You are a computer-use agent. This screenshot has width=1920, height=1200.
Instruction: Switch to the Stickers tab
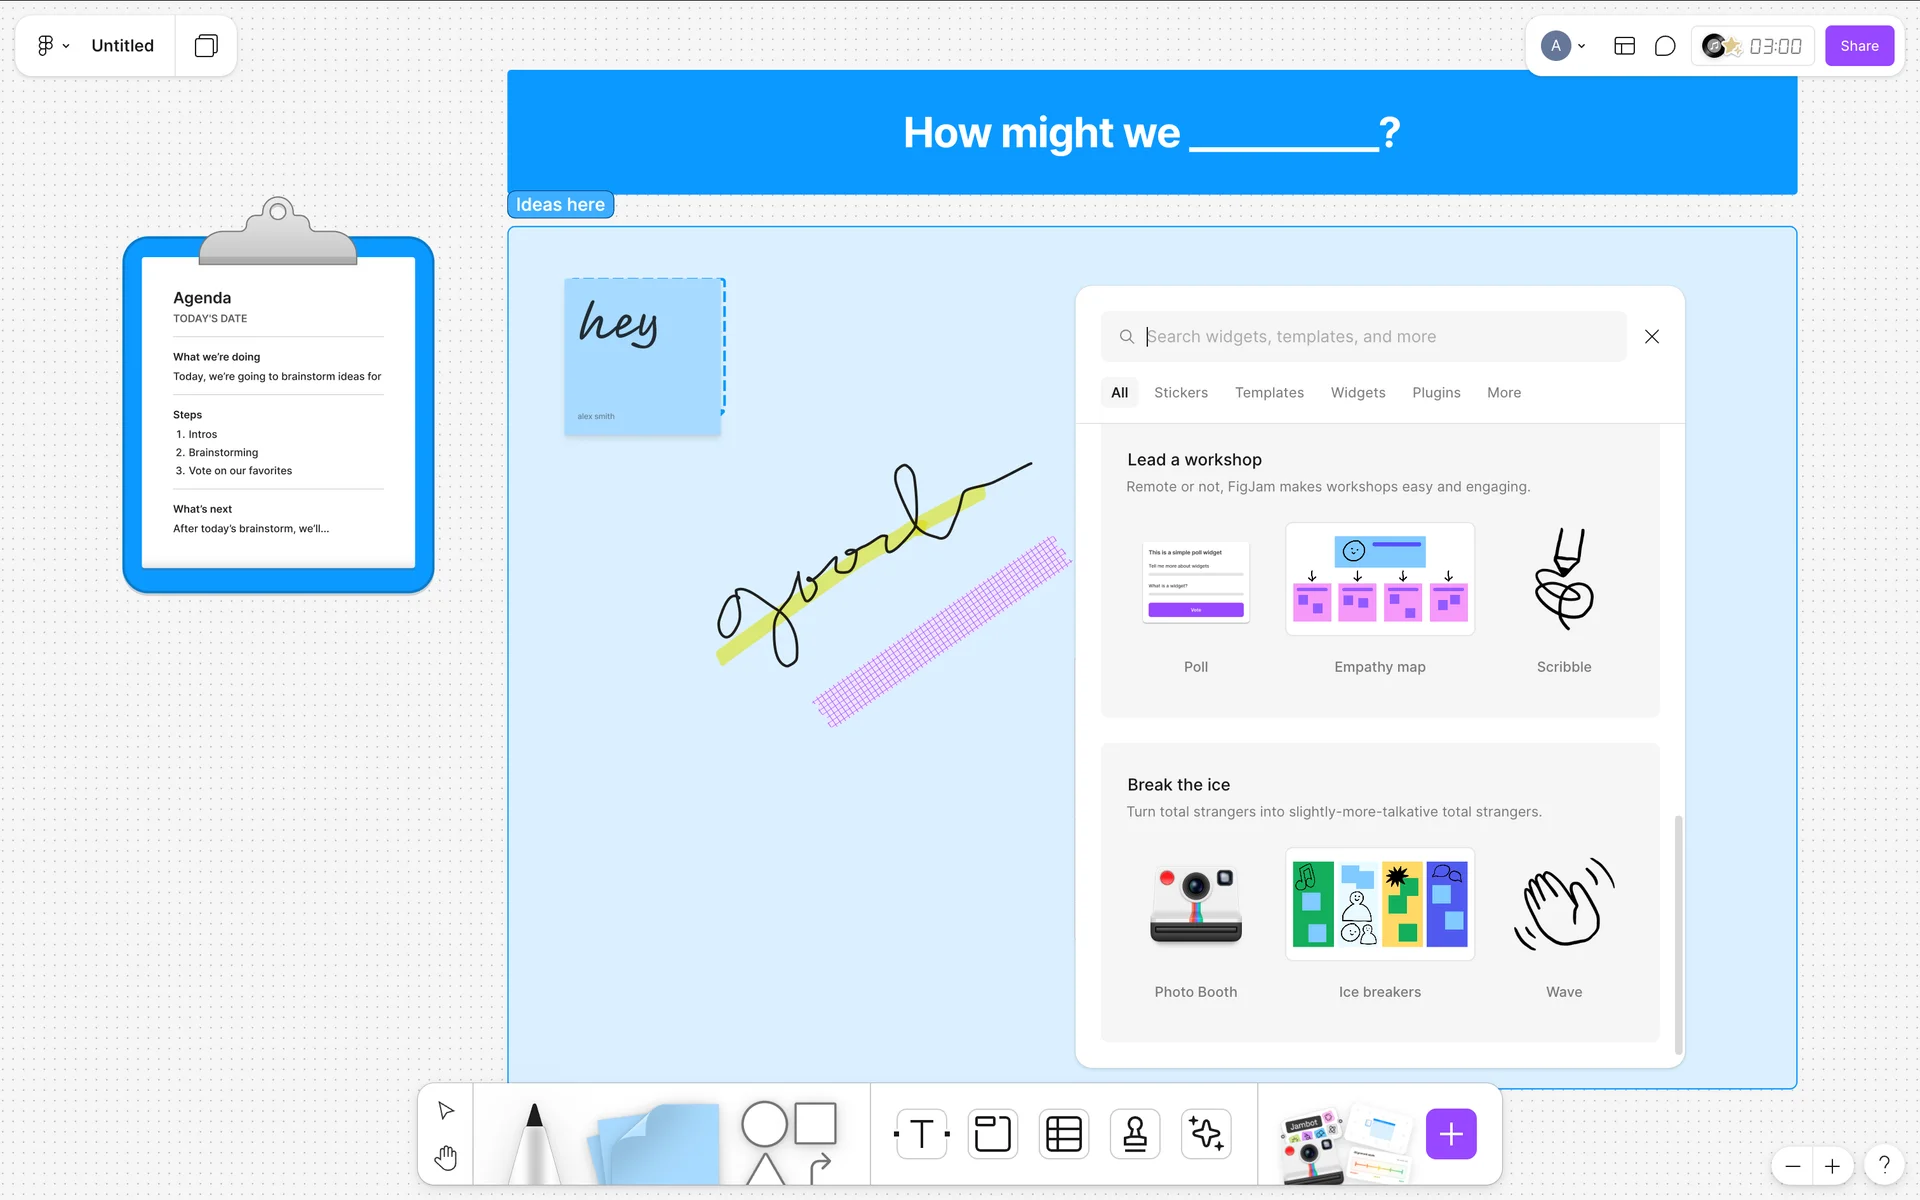[x=1180, y=393]
